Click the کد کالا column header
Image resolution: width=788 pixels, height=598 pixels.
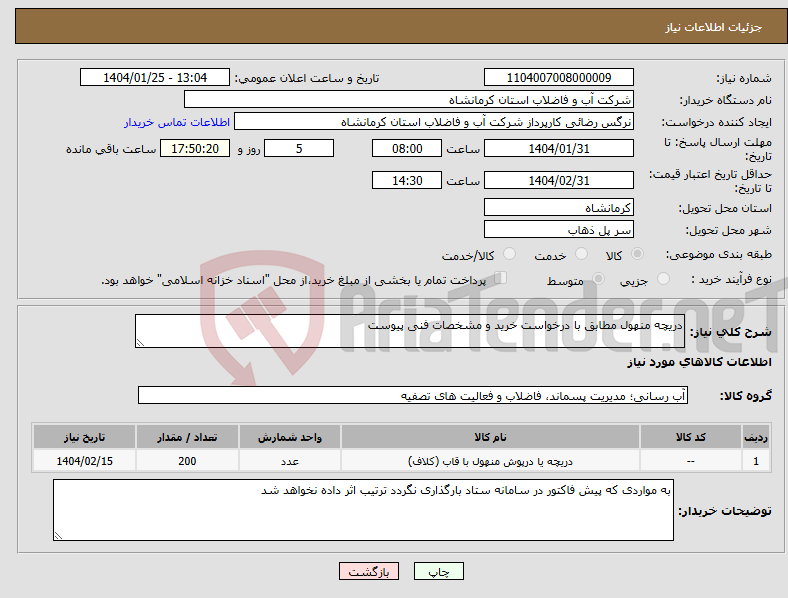coord(691,437)
